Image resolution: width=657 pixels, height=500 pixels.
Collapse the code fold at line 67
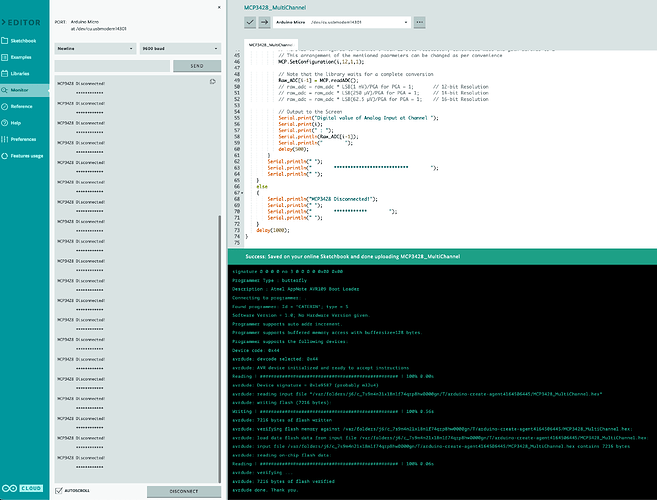(x=242, y=193)
